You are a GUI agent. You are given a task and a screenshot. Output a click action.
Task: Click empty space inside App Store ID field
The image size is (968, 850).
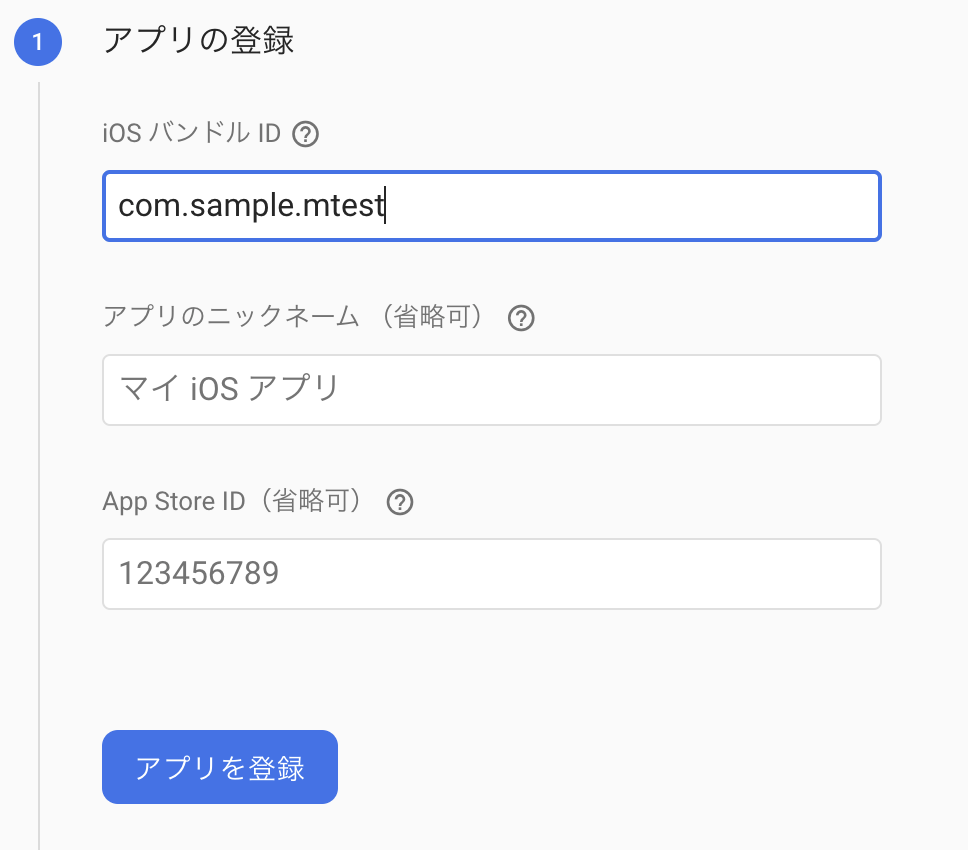click(x=580, y=573)
